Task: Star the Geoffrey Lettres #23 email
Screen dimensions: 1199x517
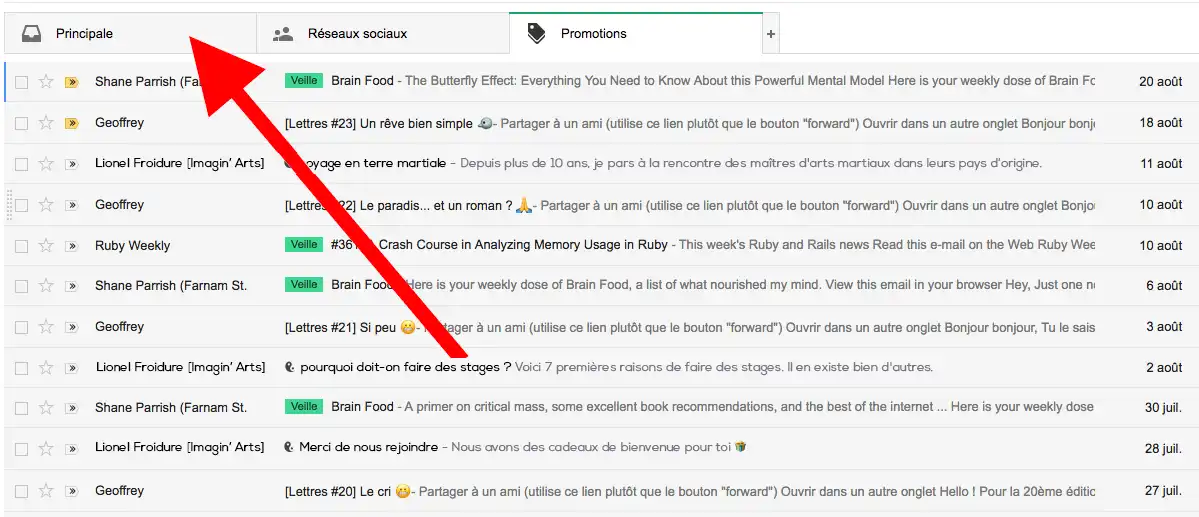Action: [x=46, y=122]
